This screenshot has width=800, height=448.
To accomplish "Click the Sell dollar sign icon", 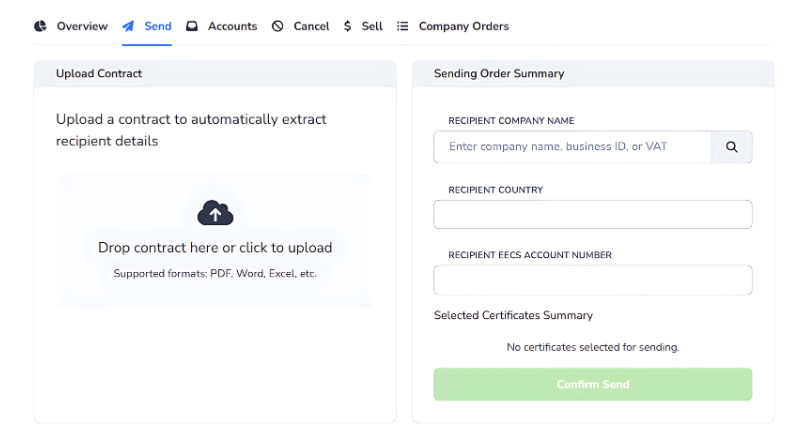I will 347,26.
